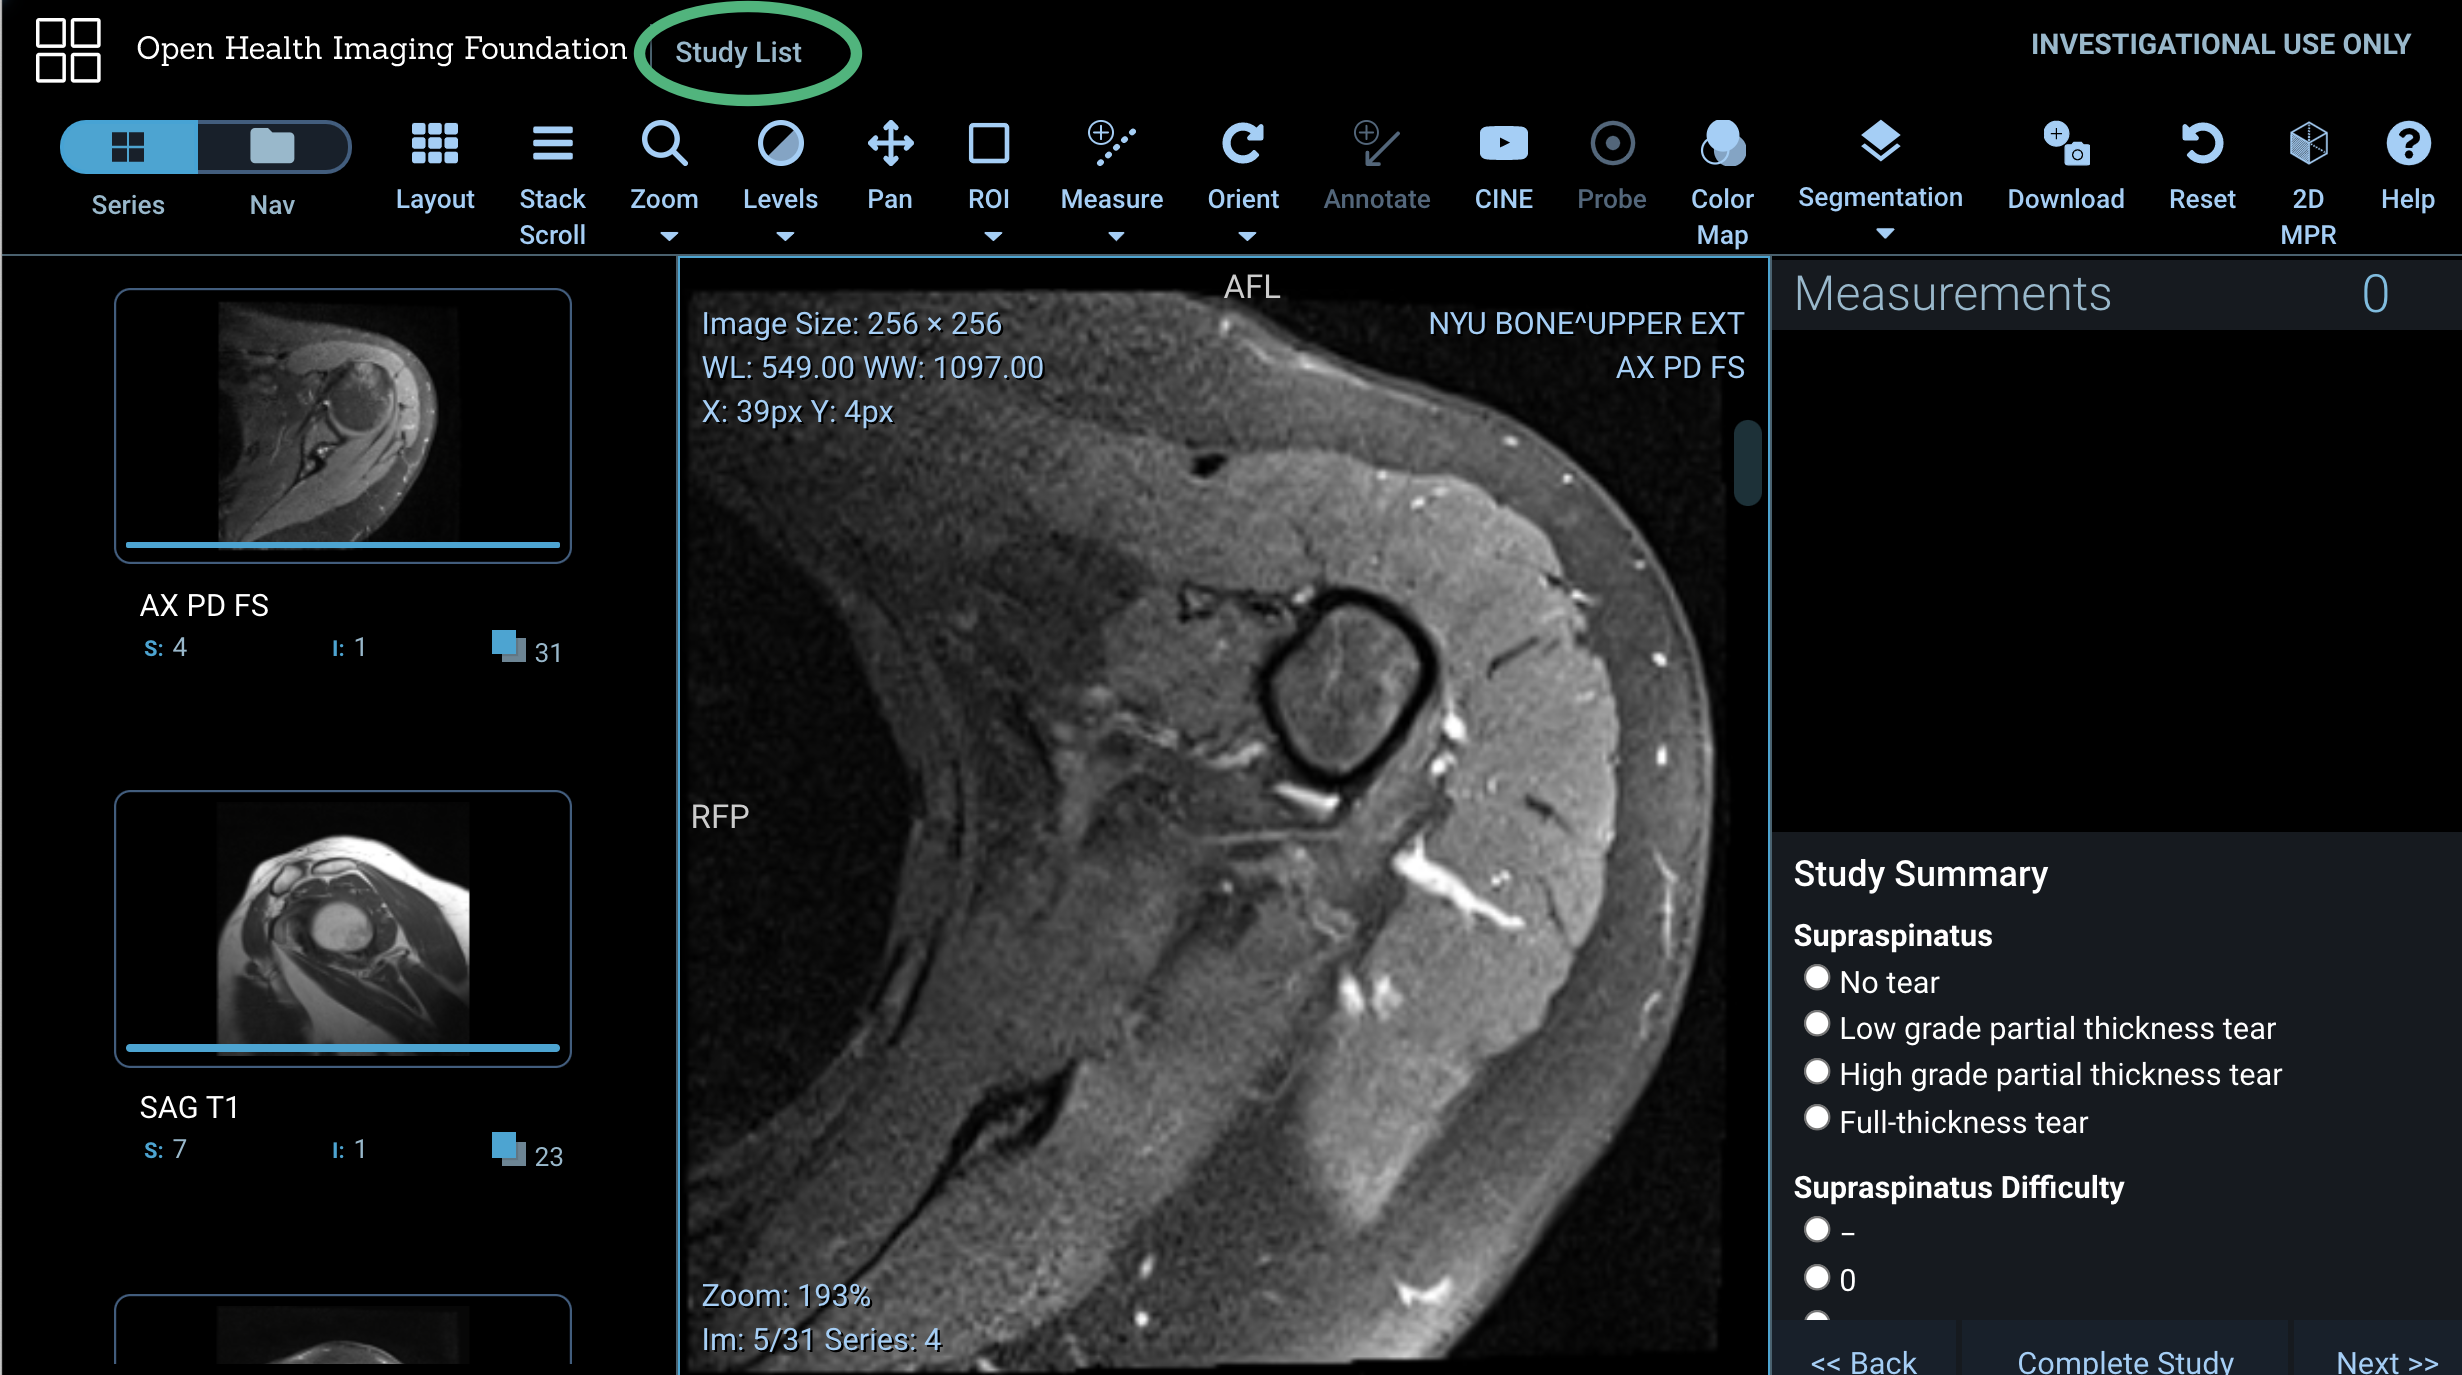
Task: Click the AX PD FS image count 31
Action: point(547,652)
